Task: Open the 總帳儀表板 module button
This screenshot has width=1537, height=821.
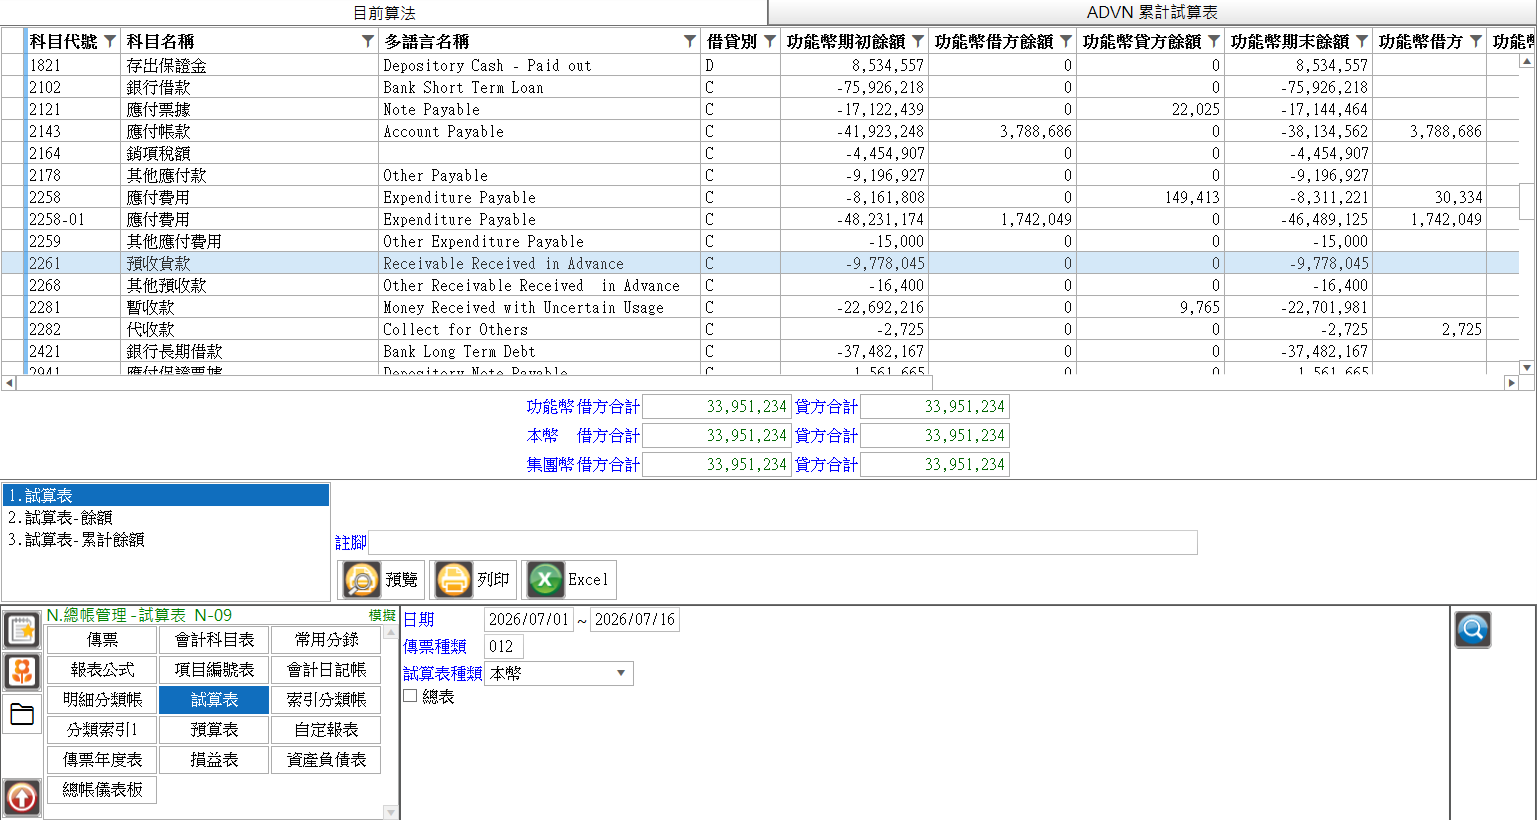Action: click(102, 790)
